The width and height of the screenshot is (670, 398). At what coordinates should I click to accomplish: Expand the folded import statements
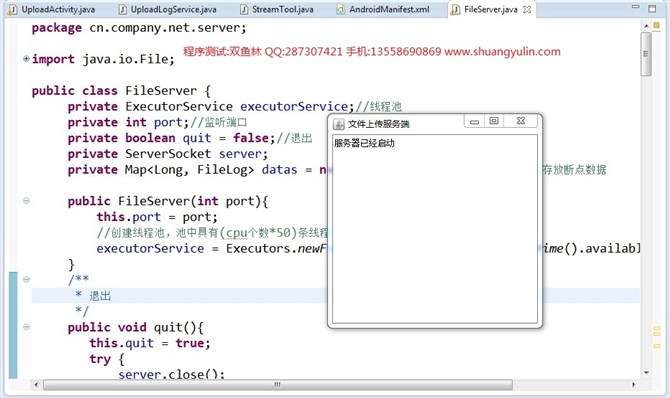point(26,59)
